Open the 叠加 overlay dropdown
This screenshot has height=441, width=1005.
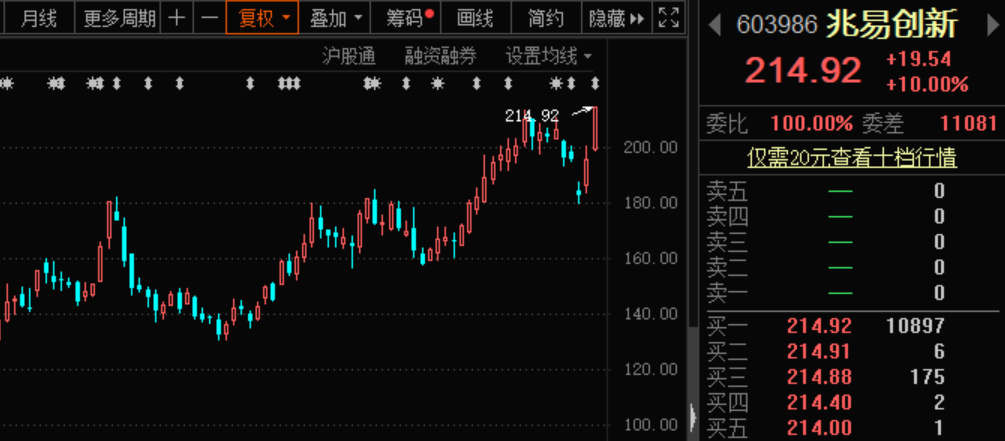(x=335, y=17)
